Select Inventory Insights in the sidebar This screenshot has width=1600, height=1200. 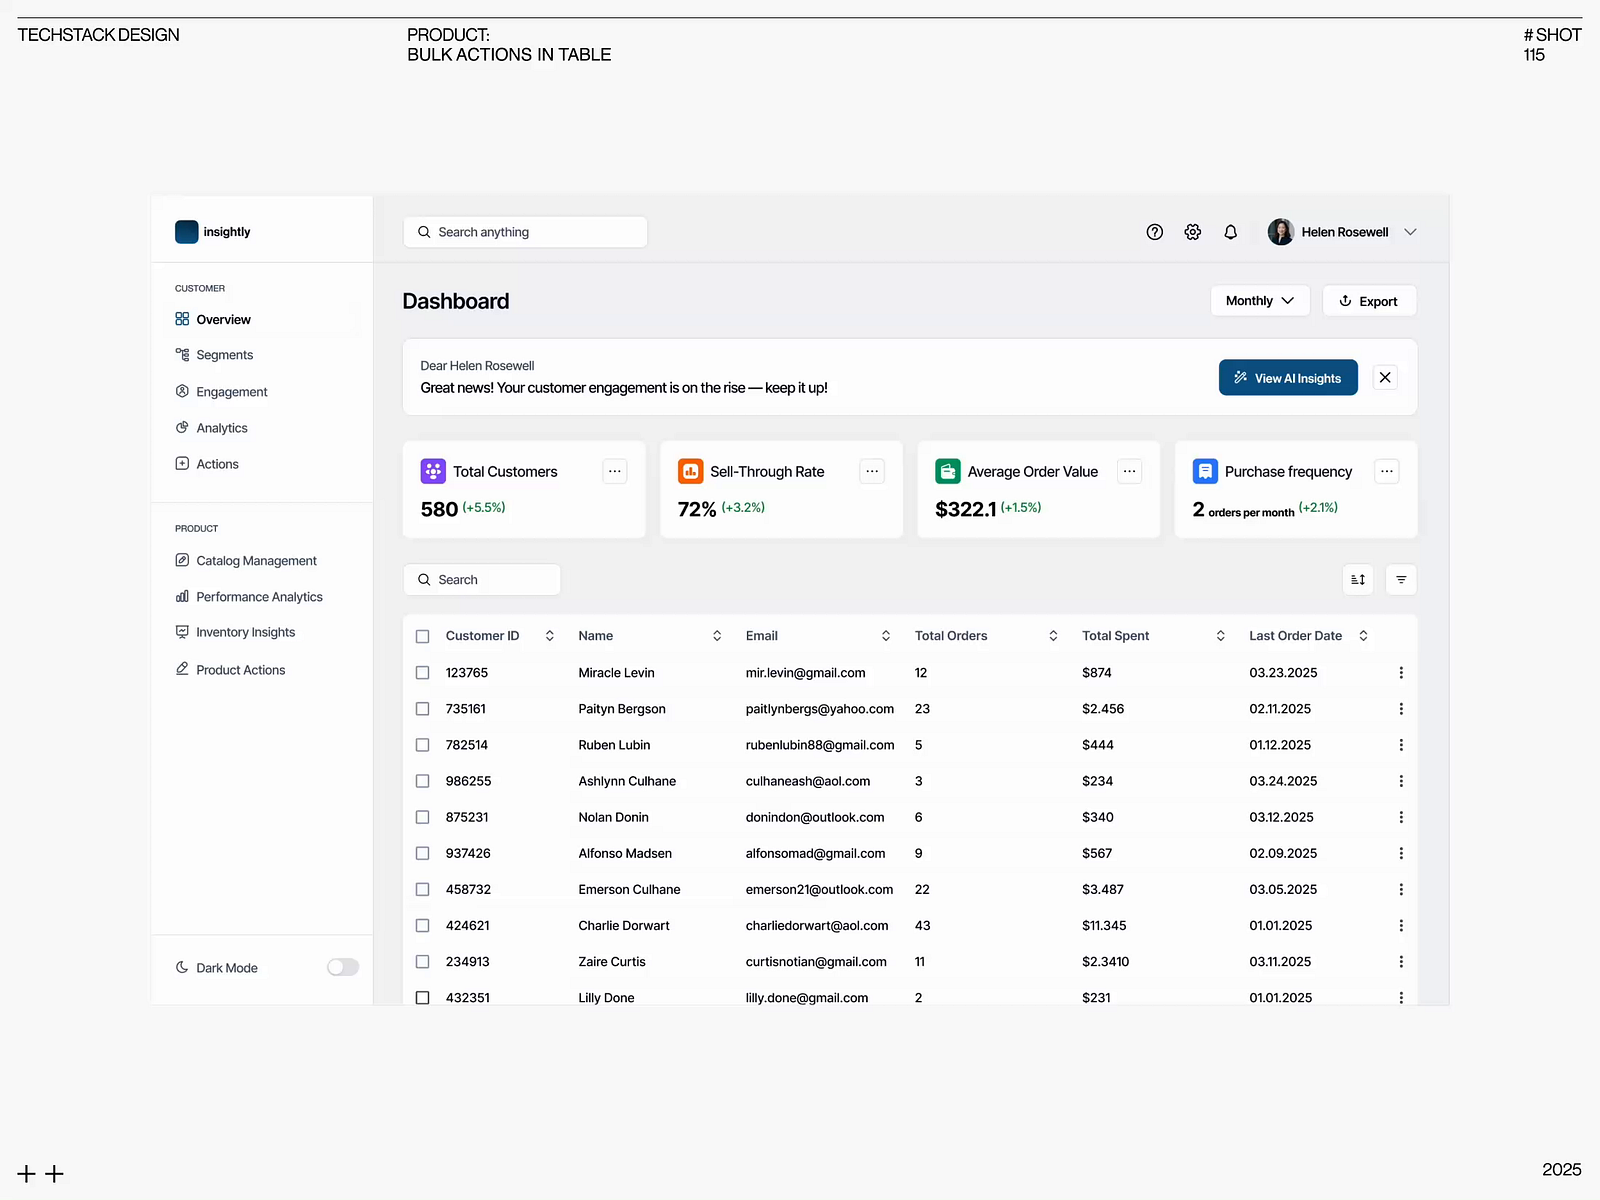coord(245,631)
